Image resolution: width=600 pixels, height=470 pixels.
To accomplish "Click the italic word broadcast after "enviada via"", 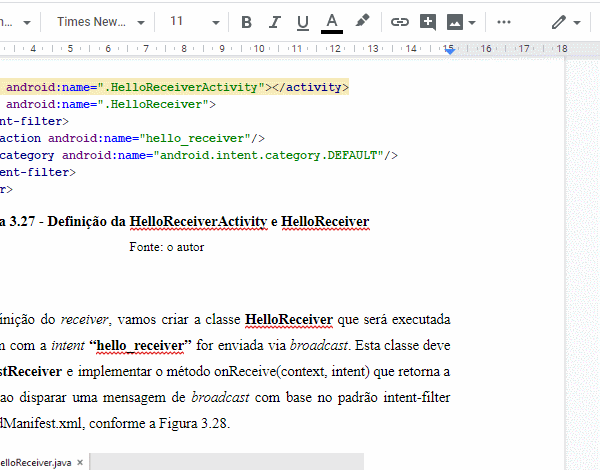I will (319, 346).
